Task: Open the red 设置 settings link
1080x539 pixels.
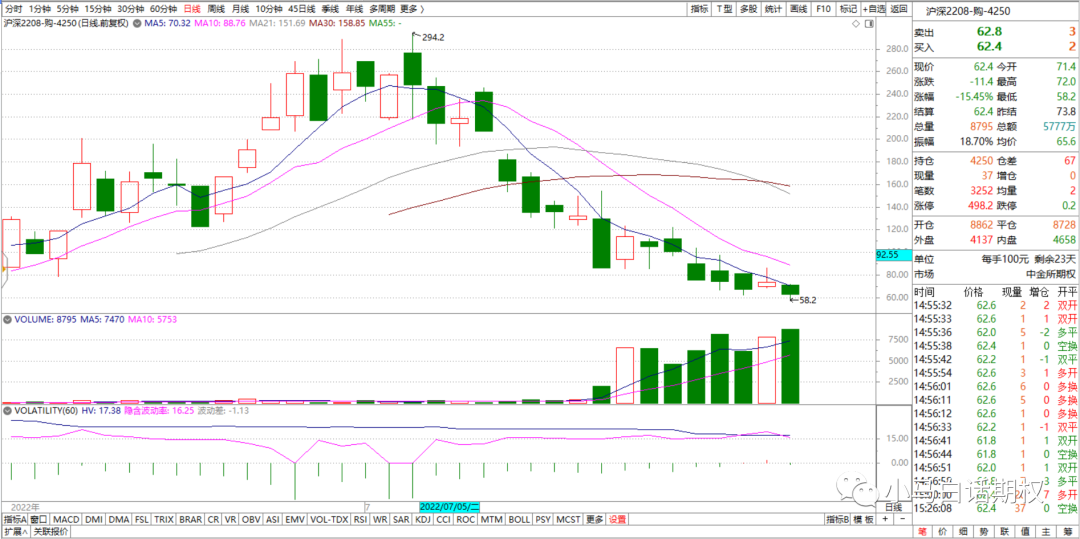Action: tap(618, 520)
